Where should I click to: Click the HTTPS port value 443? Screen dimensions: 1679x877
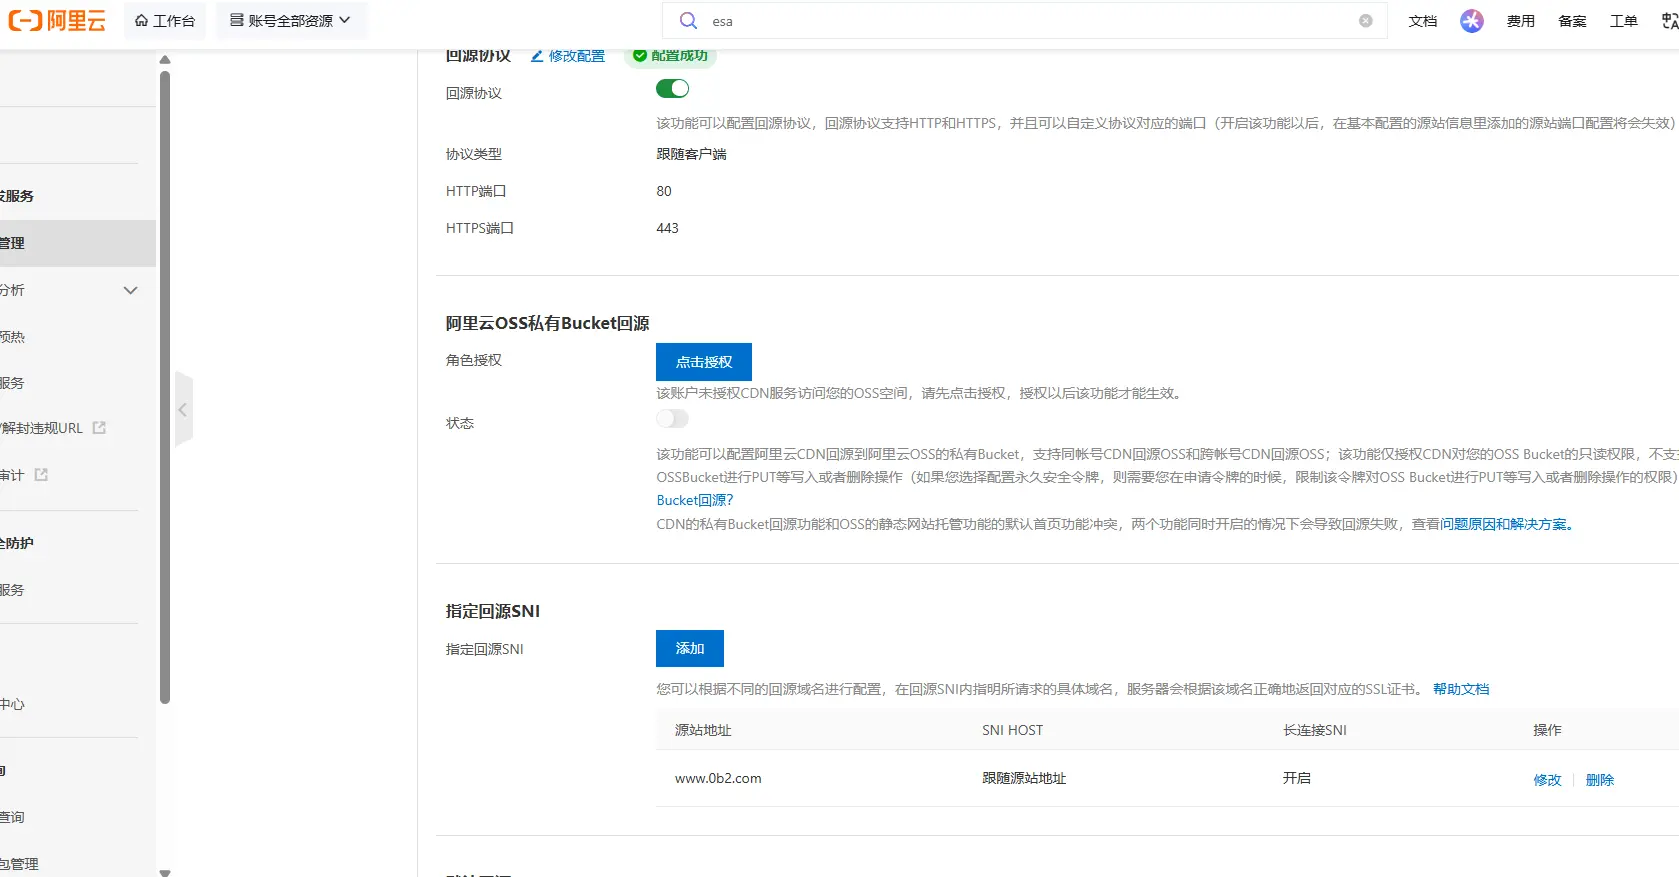pos(667,228)
